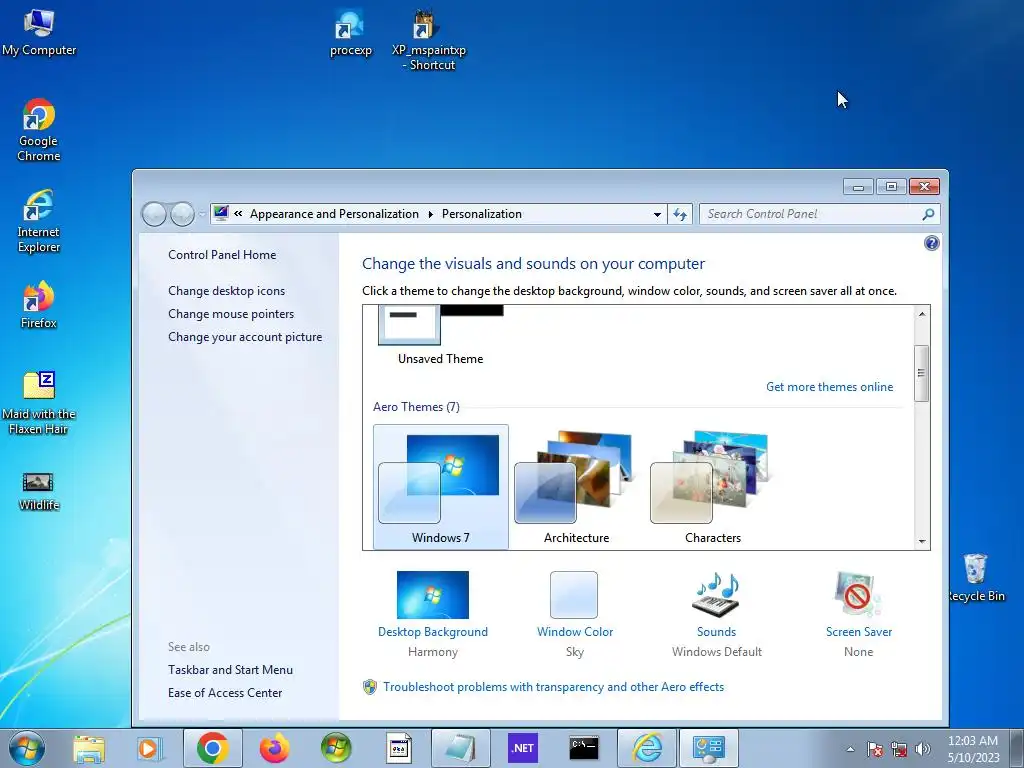This screenshot has height=768, width=1024.
Task: Click the Show desktop button at the taskbar's far end
Action: click(x=1017, y=748)
